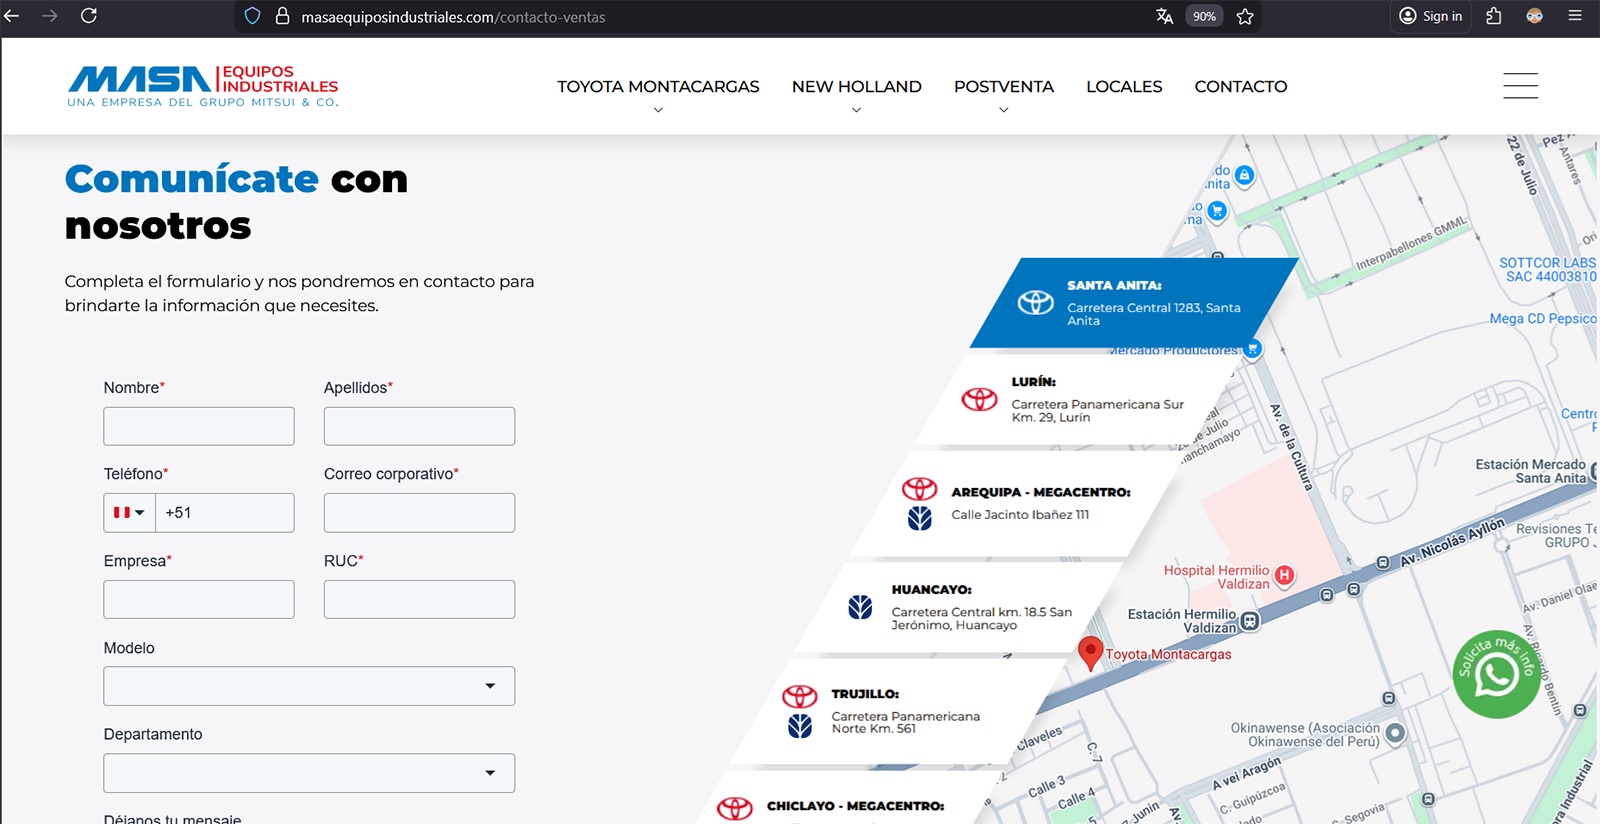Image resolution: width=1600 pixels, height=824 pixels.
Task: Open the browser application menu
Action: tap(1575, 16)
